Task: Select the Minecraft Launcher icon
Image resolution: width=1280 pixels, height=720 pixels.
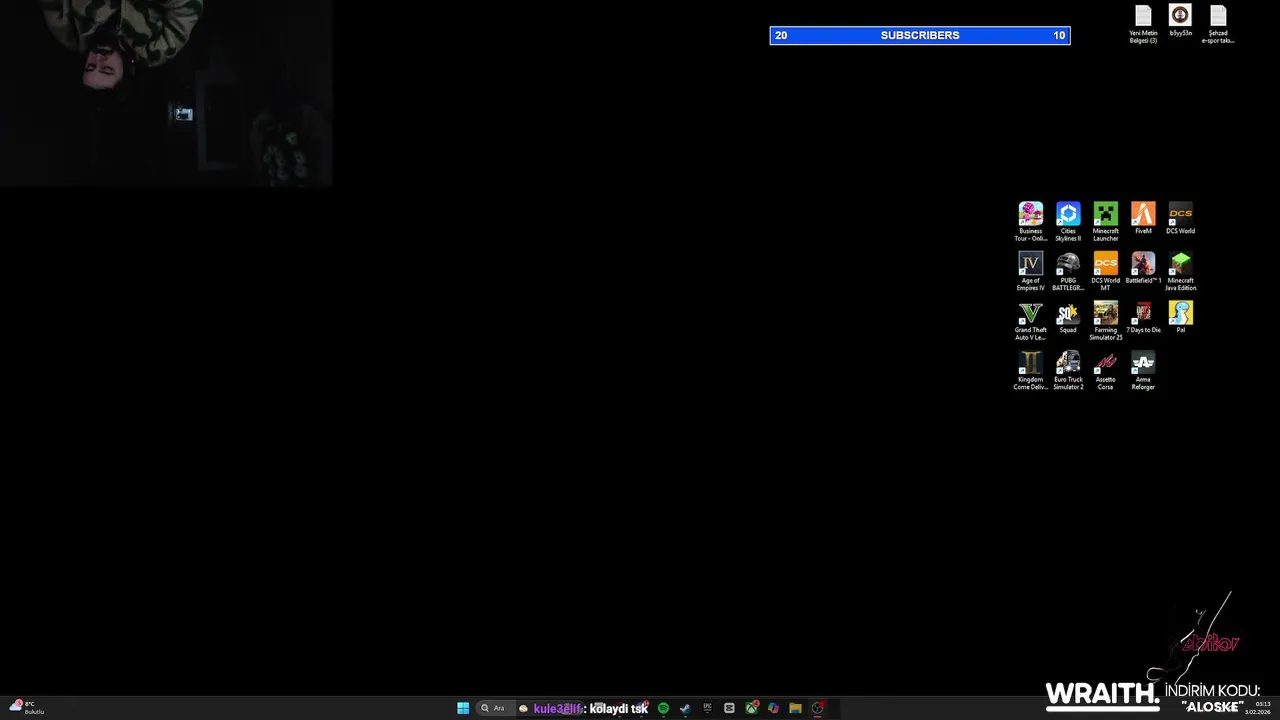Action: click(x=1105, y=221)
